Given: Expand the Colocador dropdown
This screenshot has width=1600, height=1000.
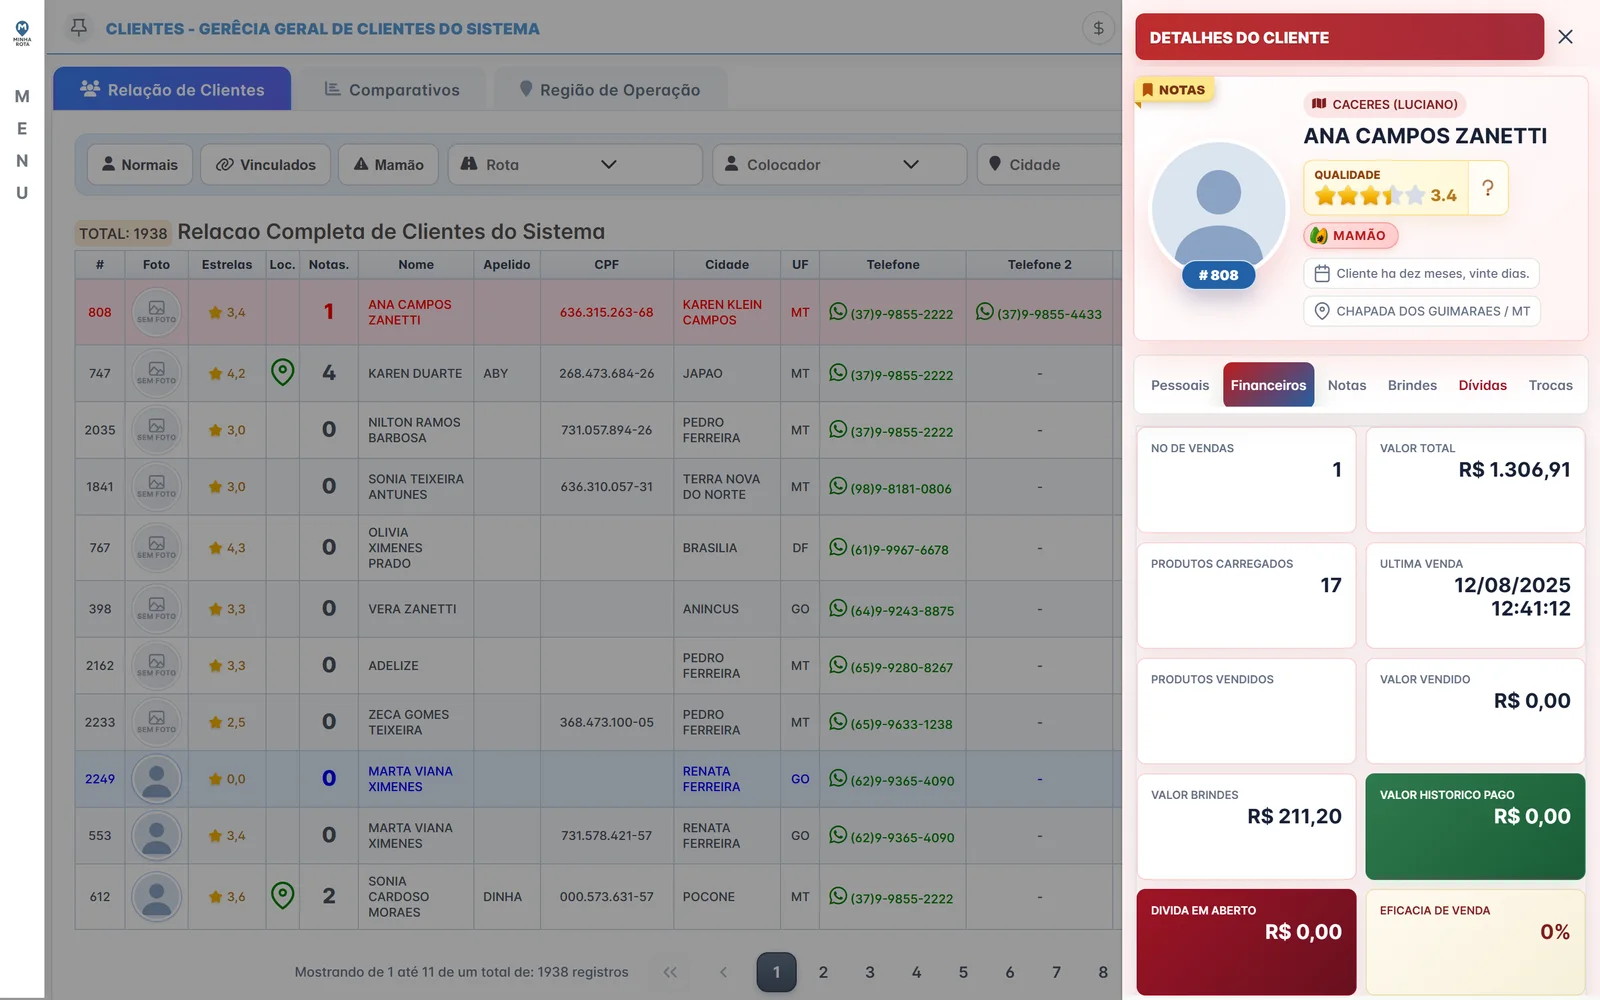Looking at the screenshot, I should (x=839, y=164).
